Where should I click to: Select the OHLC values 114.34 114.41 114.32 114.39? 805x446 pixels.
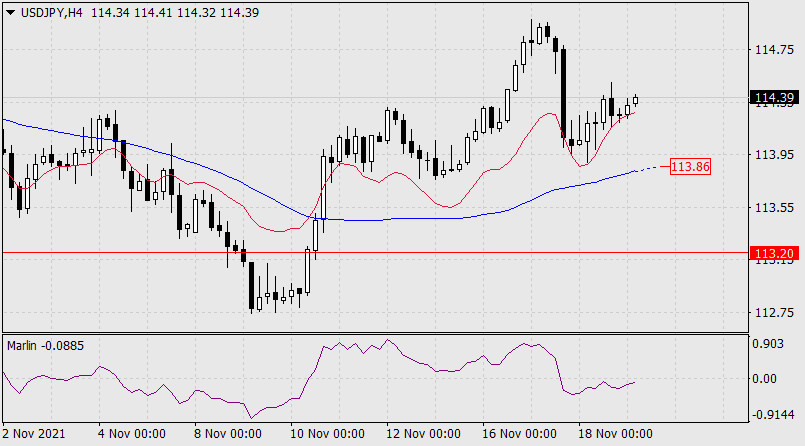click(175, 13)
